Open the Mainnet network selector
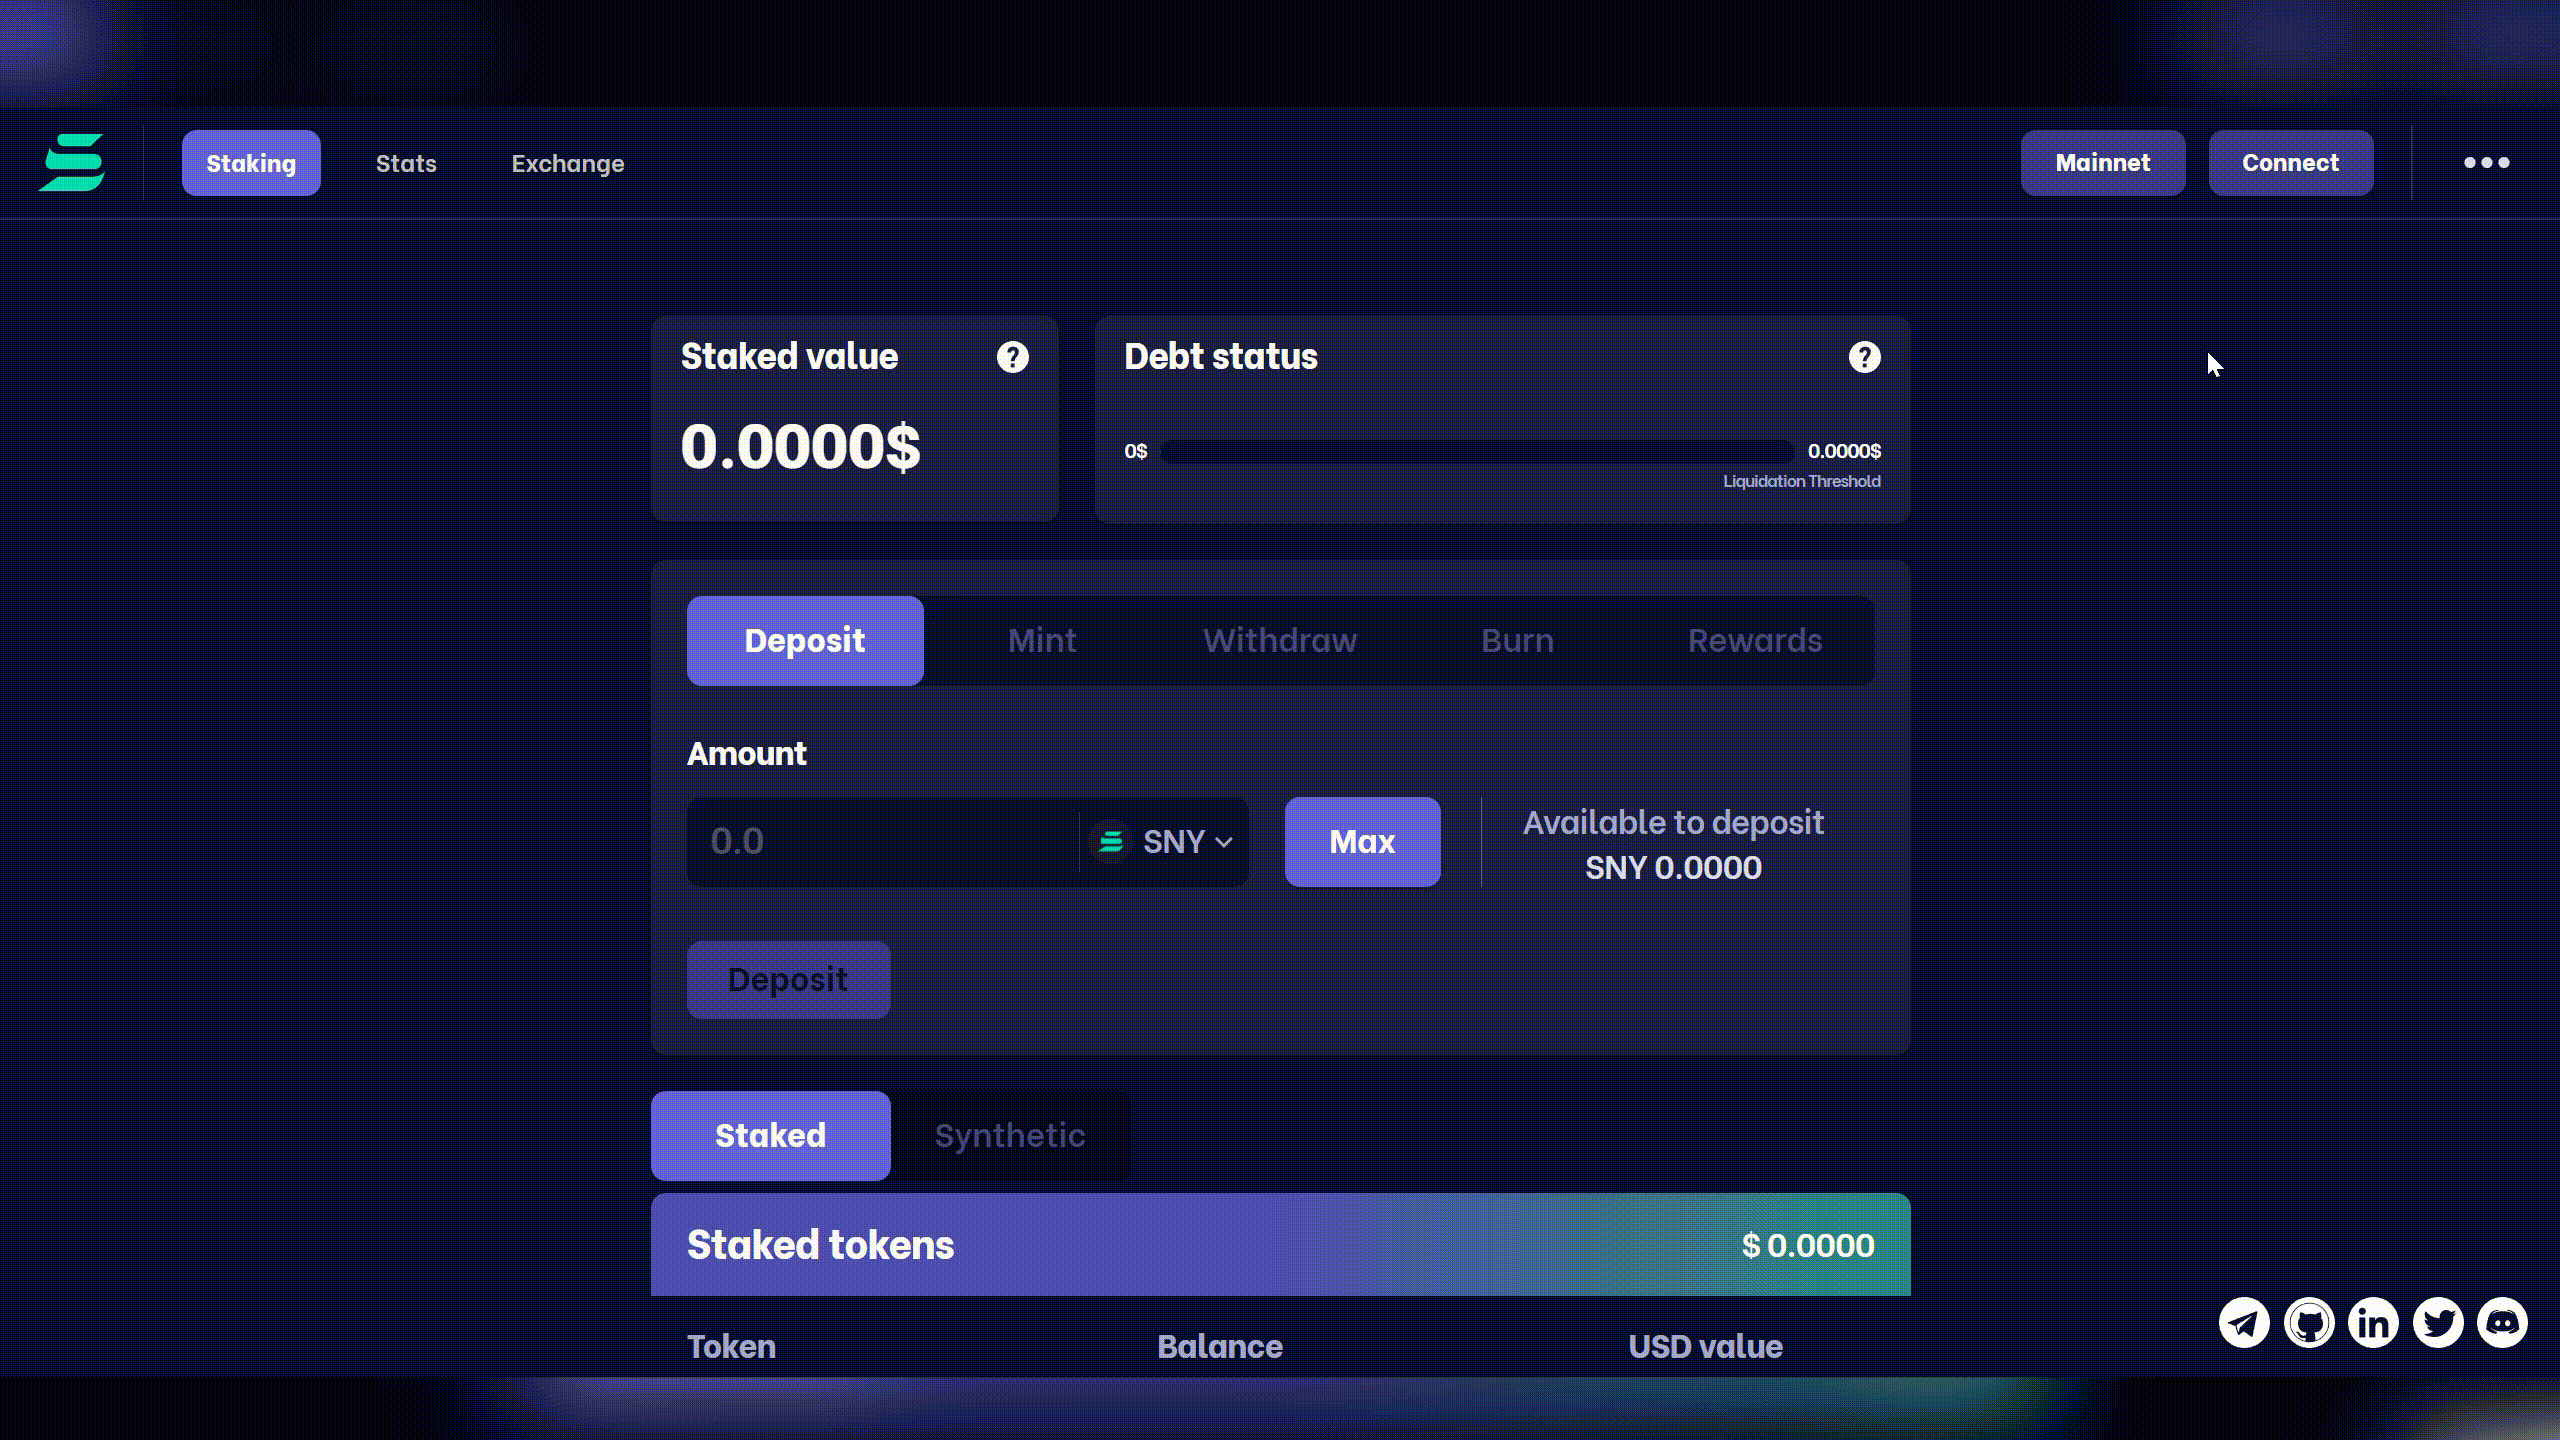The image size is (2560, 1440). tap(2102, 162)
